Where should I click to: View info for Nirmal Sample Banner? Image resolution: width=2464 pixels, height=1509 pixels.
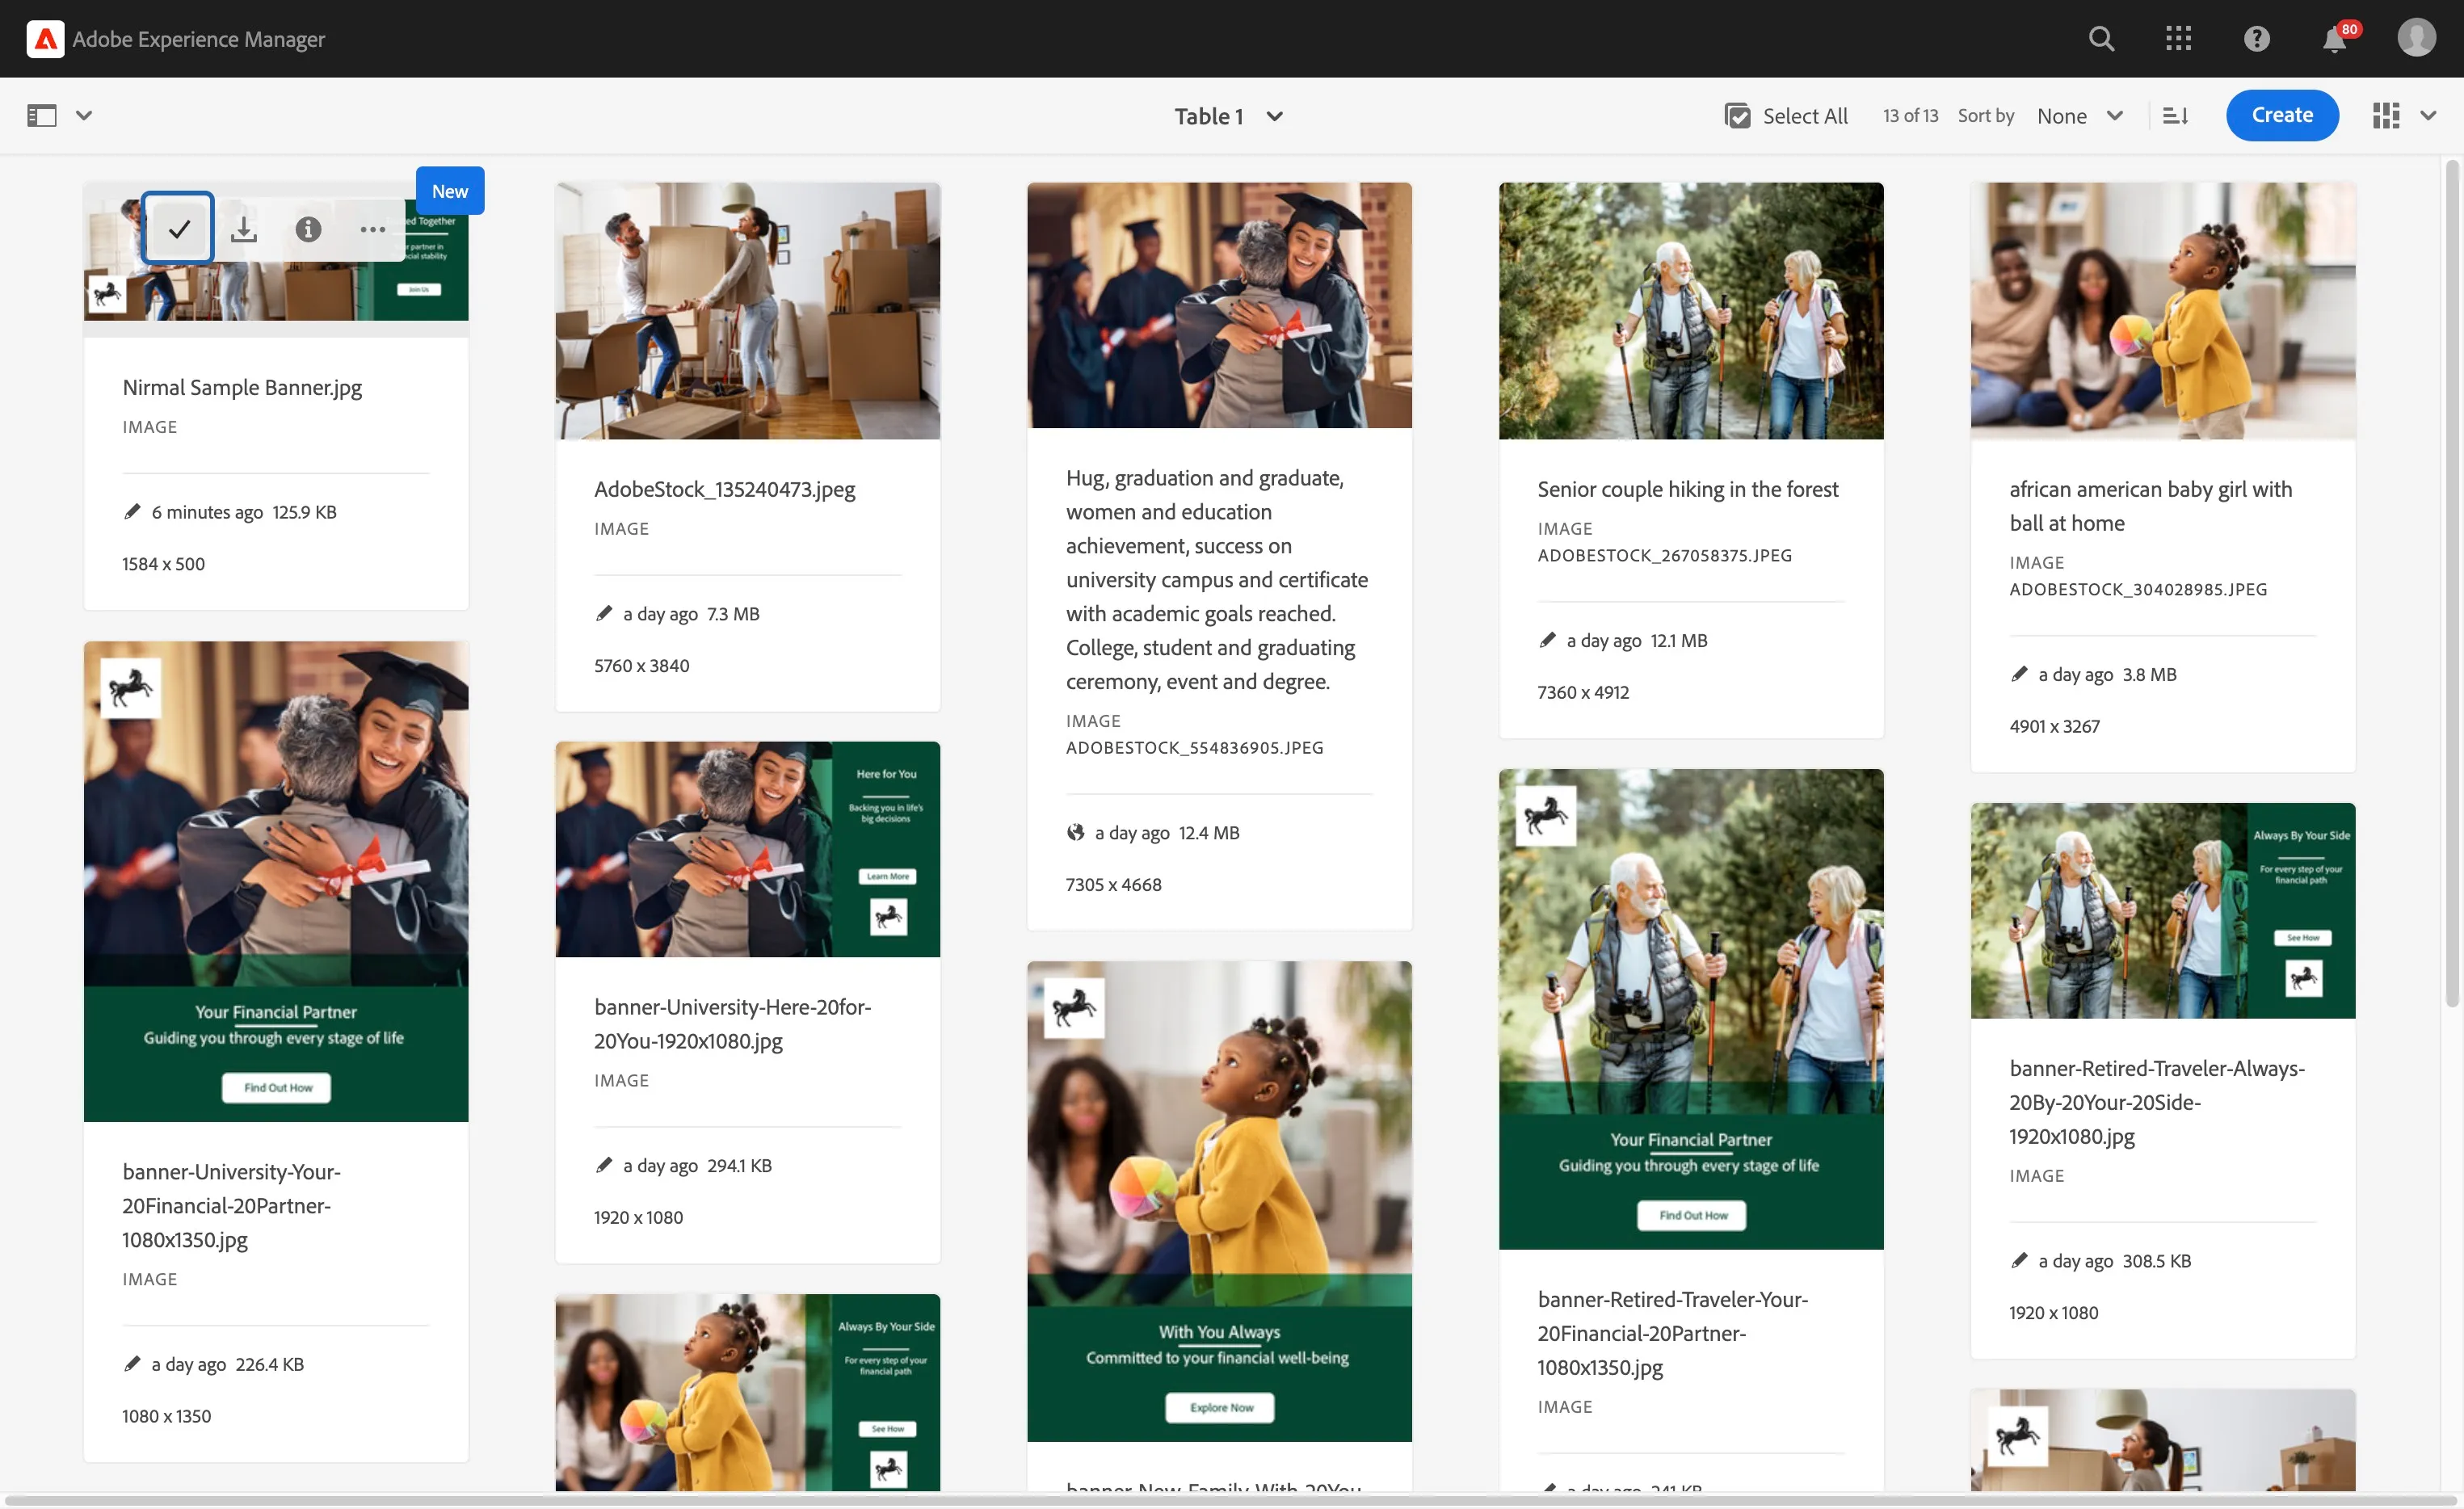(308, 230)
